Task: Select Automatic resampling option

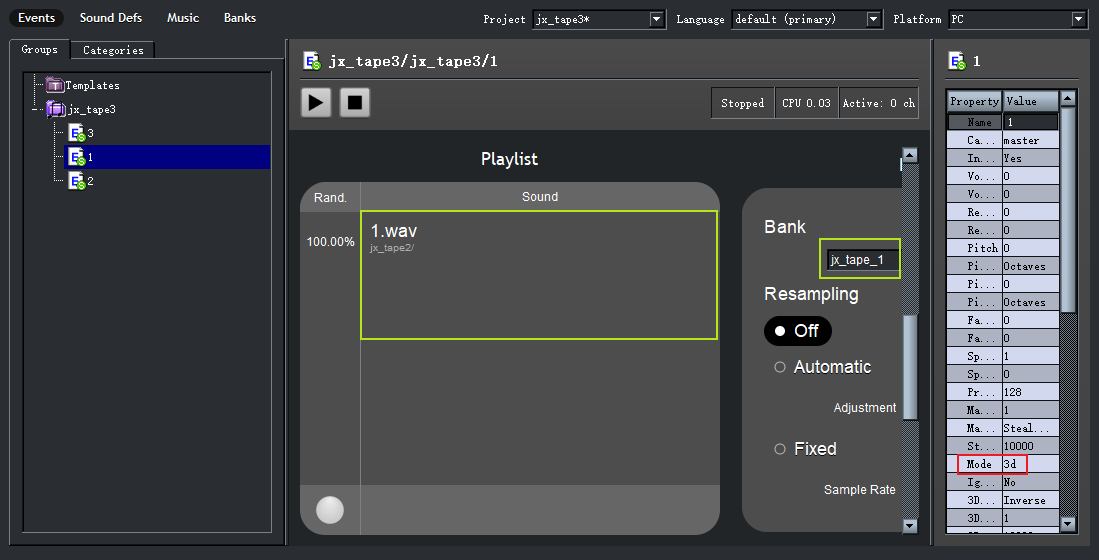Action: [822, 367]
